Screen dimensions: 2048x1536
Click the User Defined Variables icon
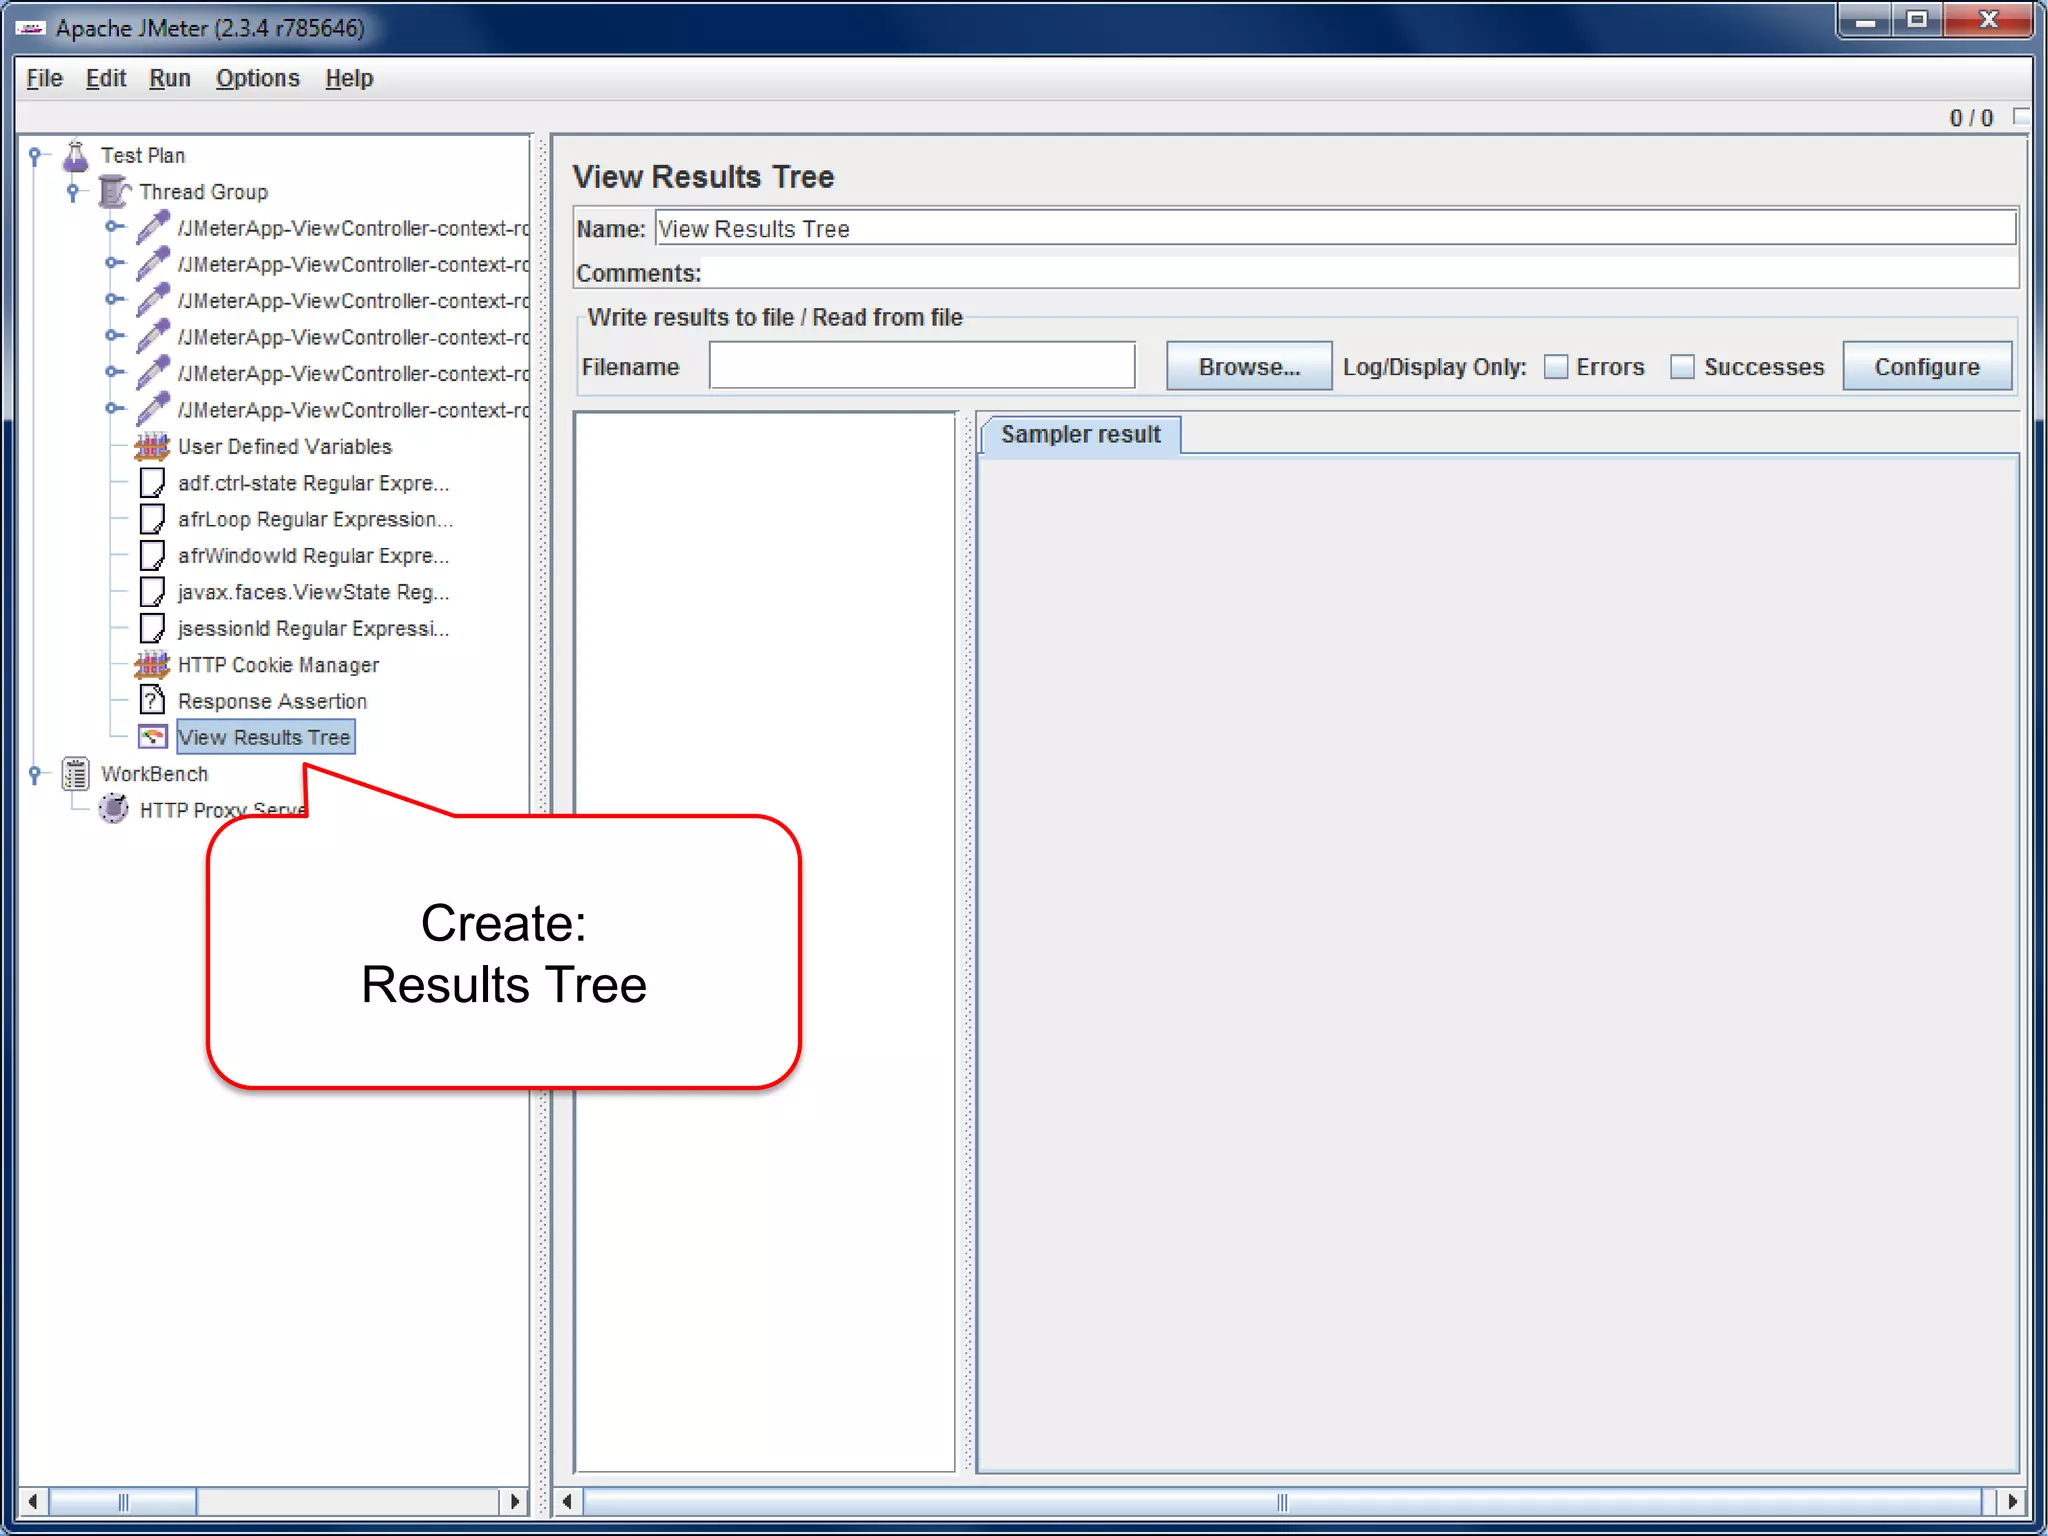coord(152,446)
